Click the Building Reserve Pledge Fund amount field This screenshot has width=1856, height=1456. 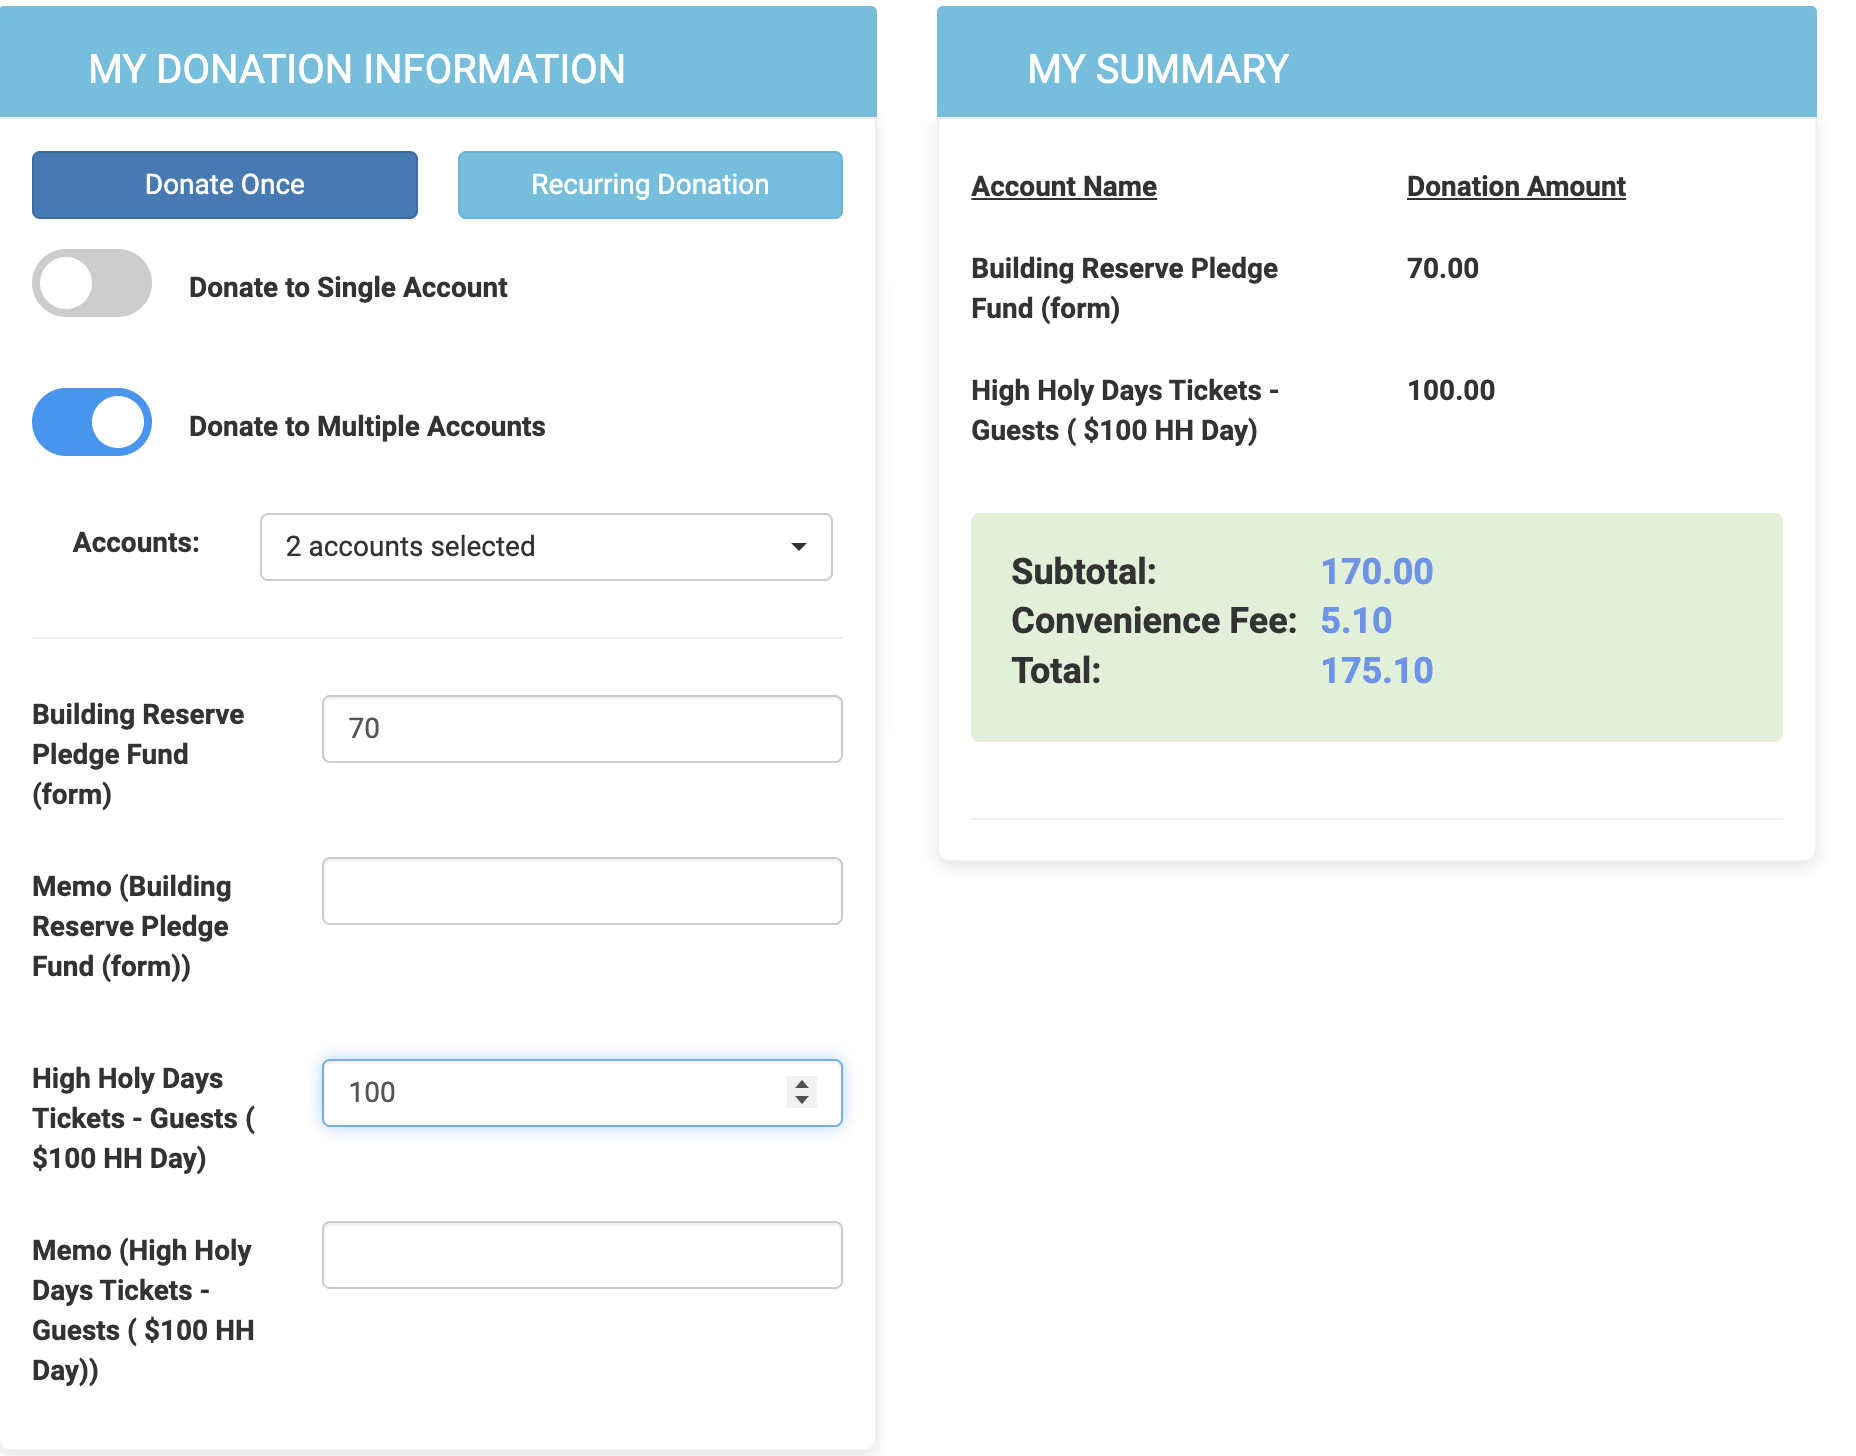tap(581, 729)
